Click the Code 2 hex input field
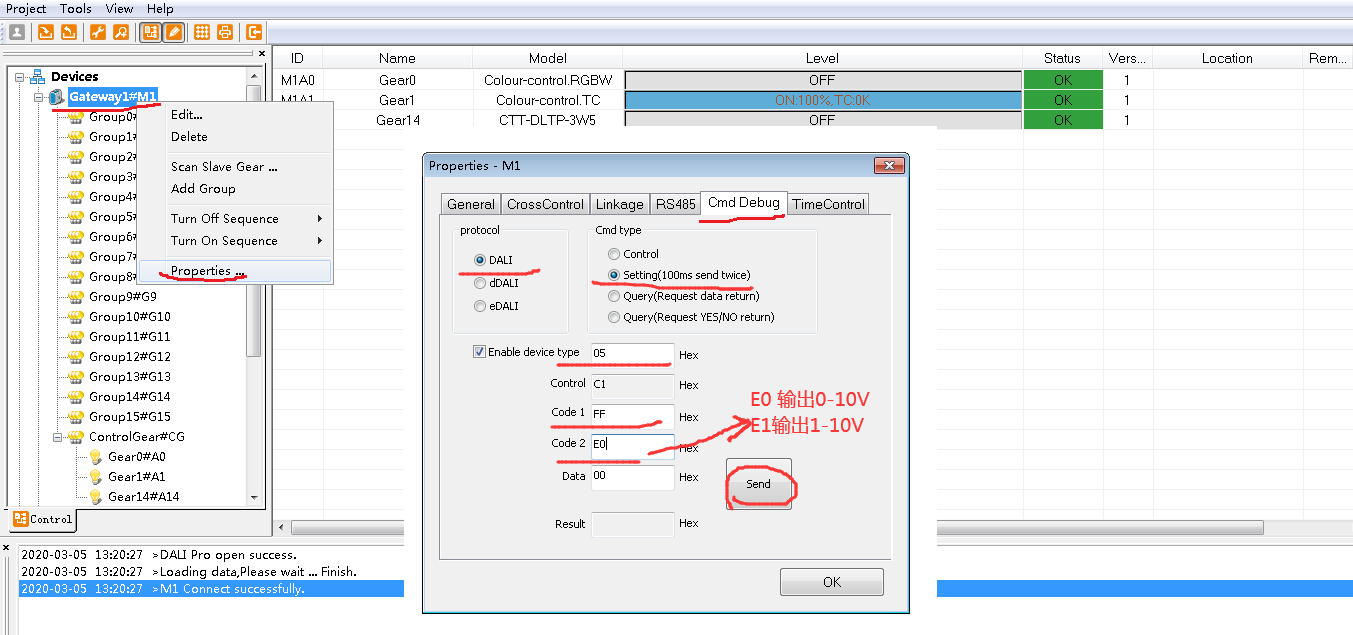Image resolution: width=1353 pixels, height=635 pixels. click(x=632, y=445)
